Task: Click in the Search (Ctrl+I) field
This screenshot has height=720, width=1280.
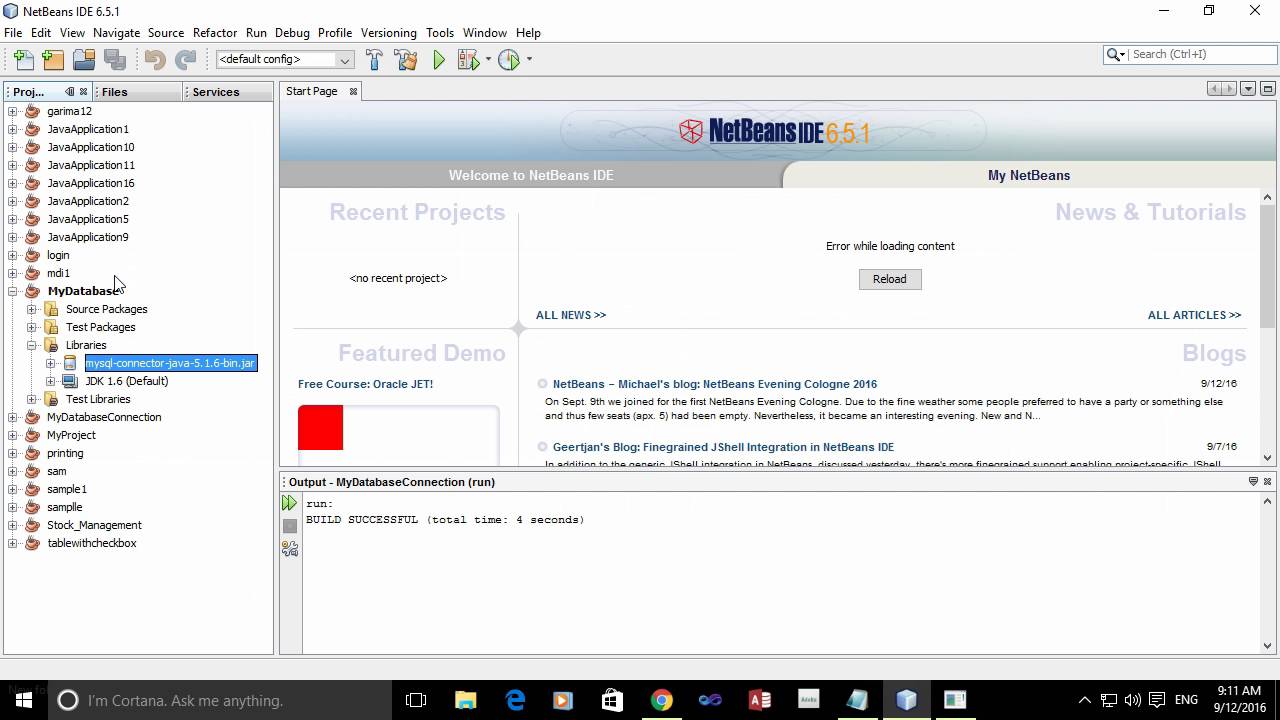Action: coord(1203,54)
